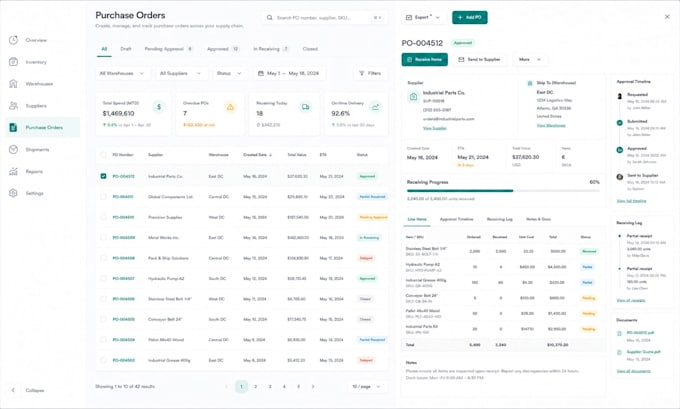Sort table by Created Date column
Image resolution: width=680 pixels, height=409 pixels.
point(257,155)
